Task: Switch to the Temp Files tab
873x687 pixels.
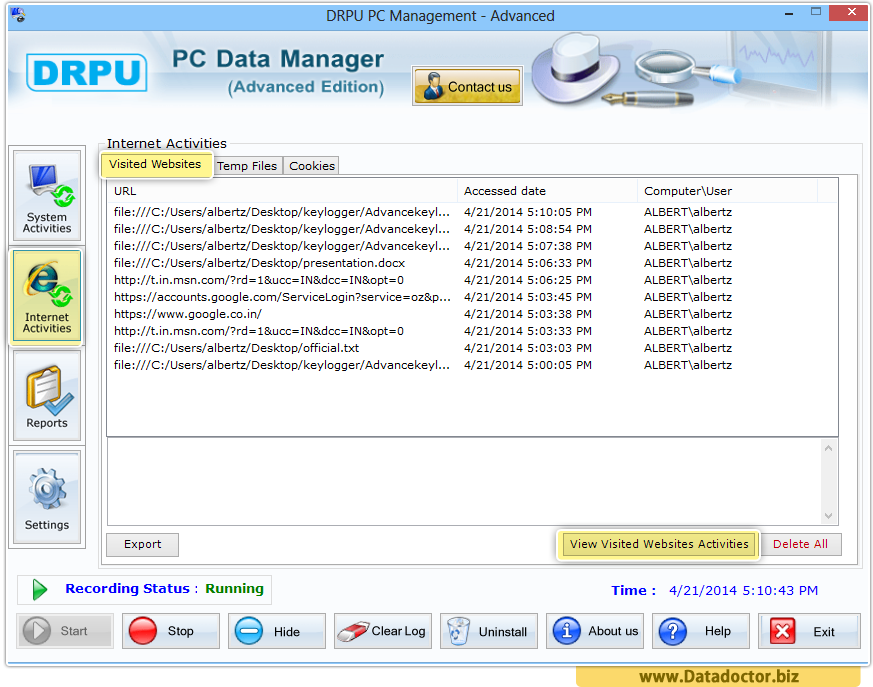Action: coord(247,166)
